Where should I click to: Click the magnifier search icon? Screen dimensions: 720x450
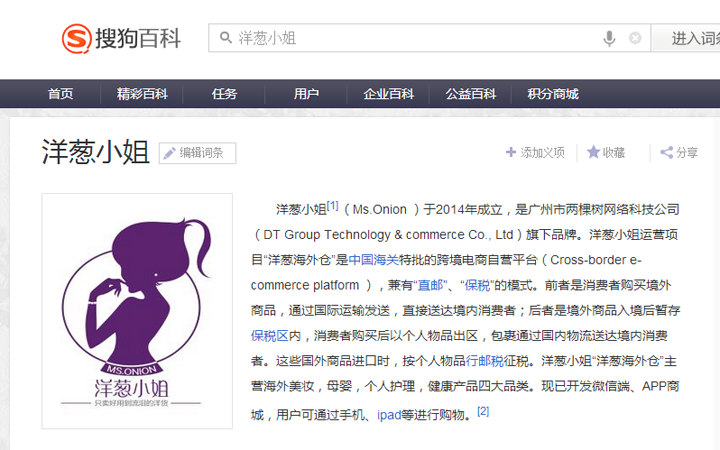click(225, 38)
